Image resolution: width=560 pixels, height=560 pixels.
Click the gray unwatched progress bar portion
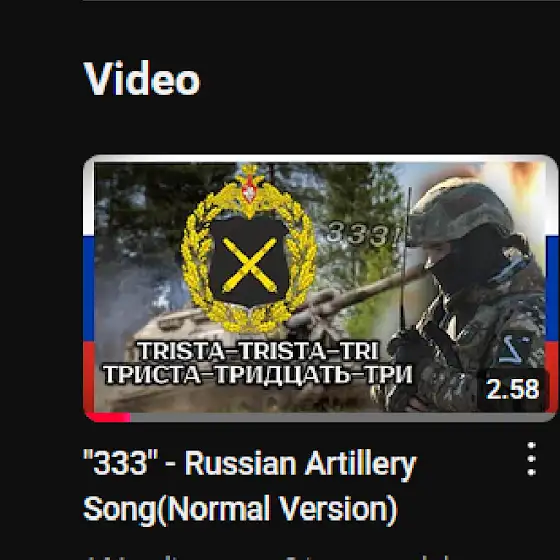point(342,417)
